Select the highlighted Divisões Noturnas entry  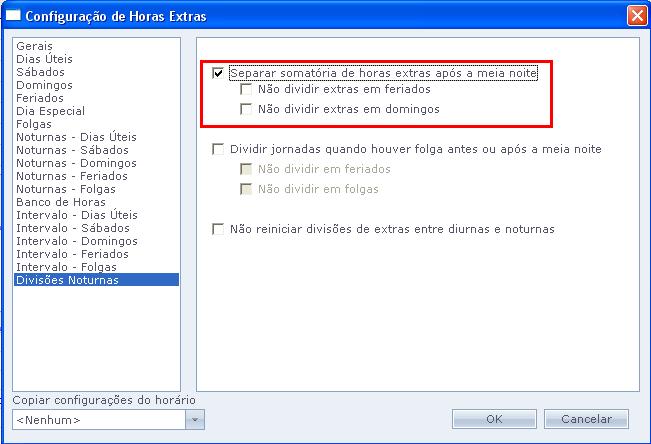tap(96, 280)
